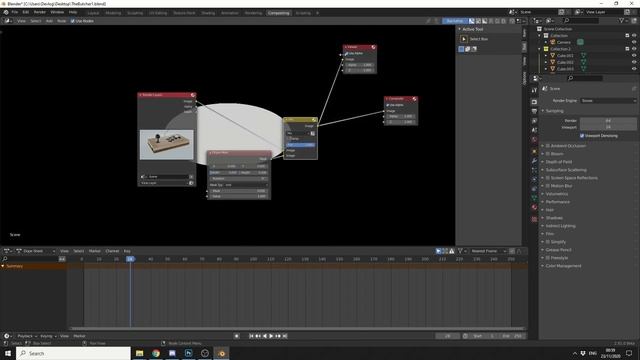Open the Object properties tab
640x360 pixels.
point(534,151)
